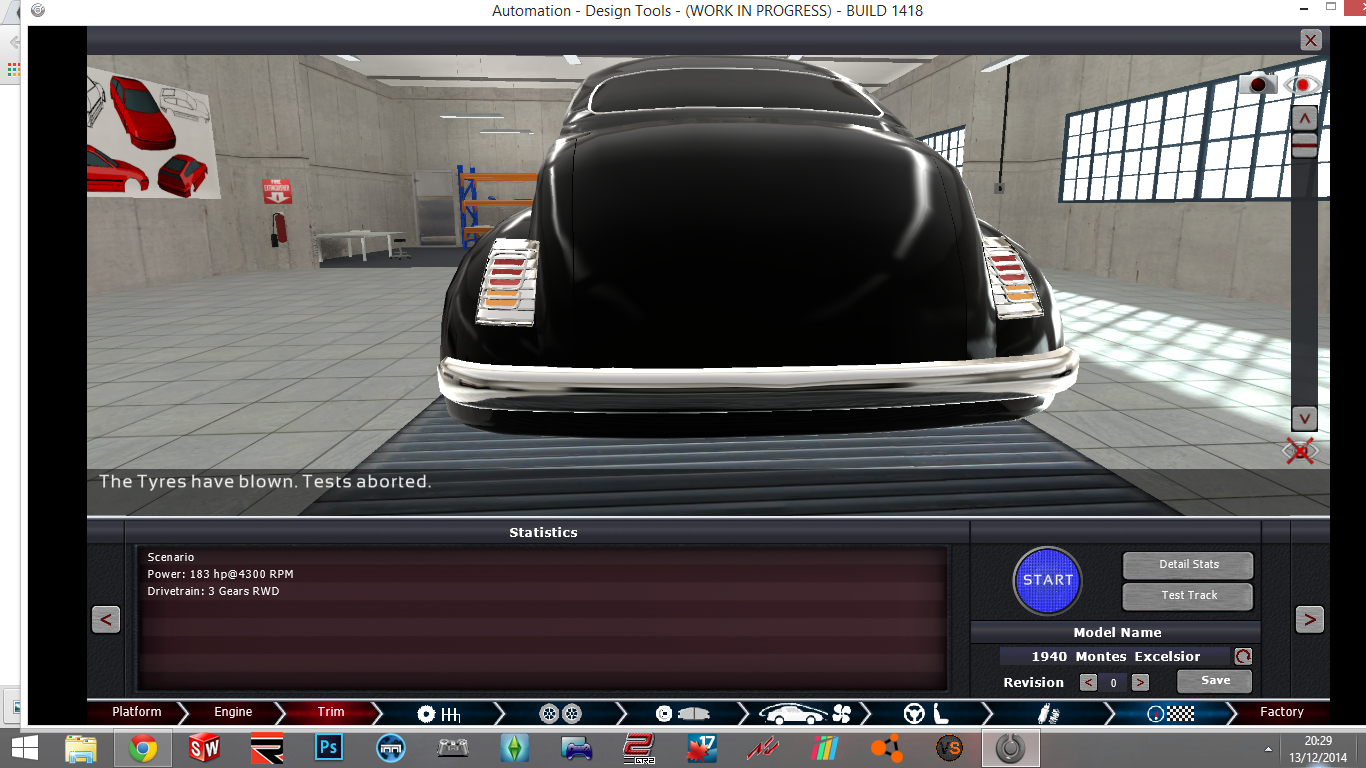Show hidden system tray icons
Image resolution: width=1366 pixels, height=768 pixels.
click(x=1268, y=748)
